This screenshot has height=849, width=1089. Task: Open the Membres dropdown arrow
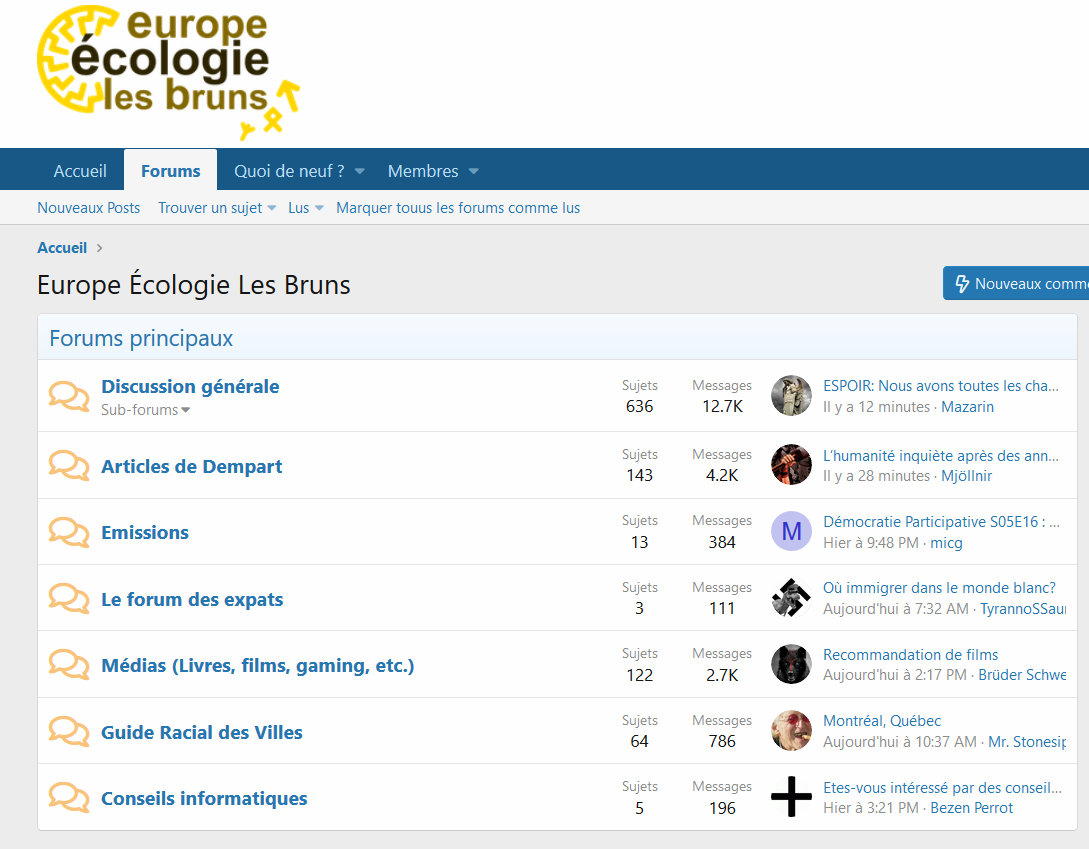[474, 172]
